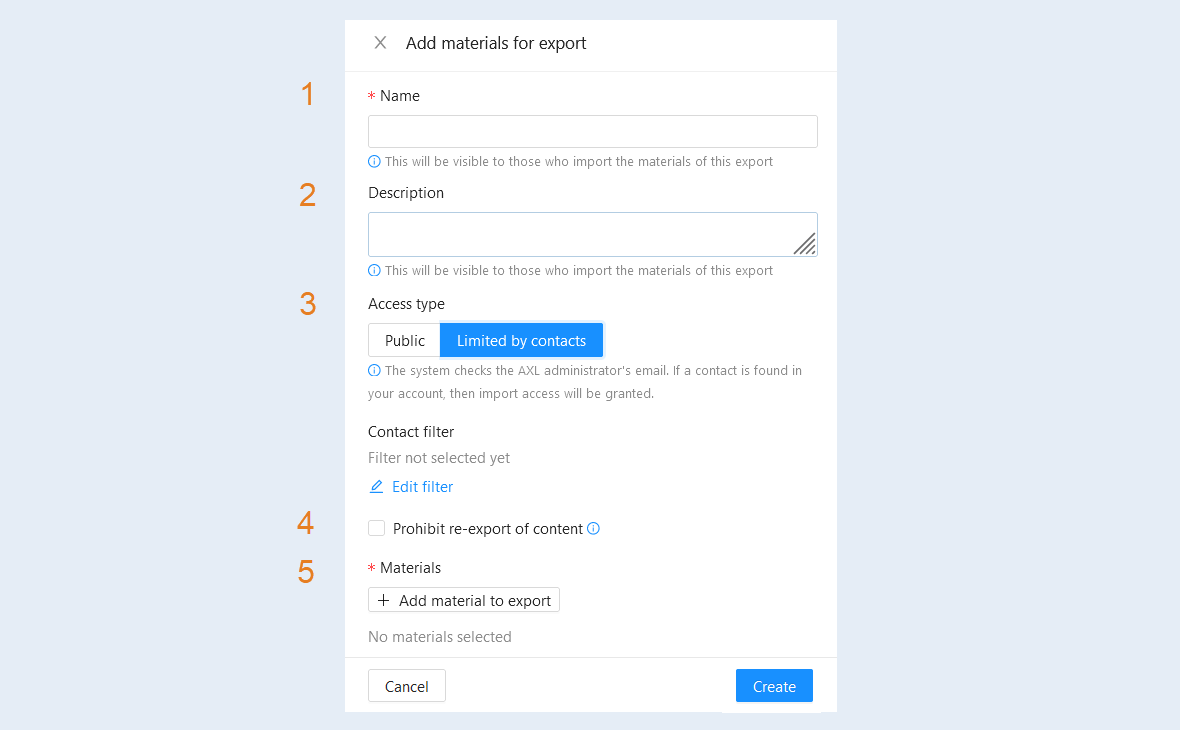This screenshot has width=1180, height=730.
Task: Tick the Prohibit re-export of content checkbox
Action: coord(376,528)
